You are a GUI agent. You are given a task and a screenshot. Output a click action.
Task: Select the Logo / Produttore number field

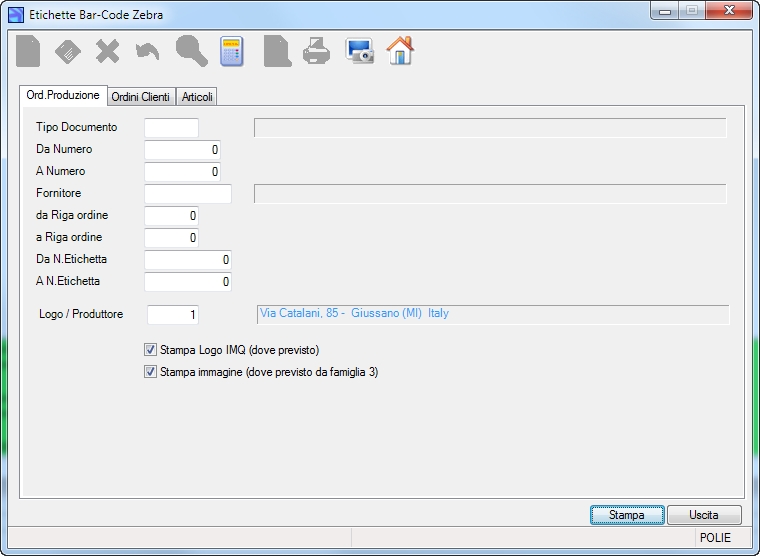173,315
